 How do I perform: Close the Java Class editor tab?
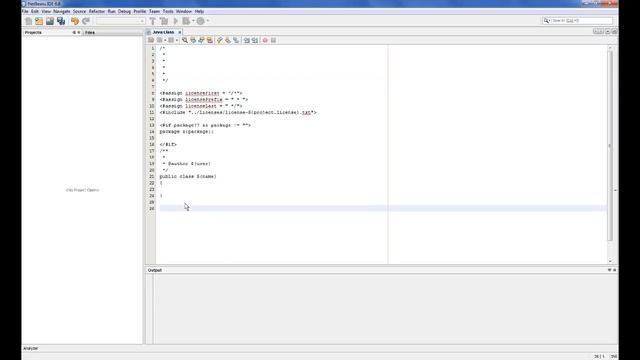tap(180, 32)
